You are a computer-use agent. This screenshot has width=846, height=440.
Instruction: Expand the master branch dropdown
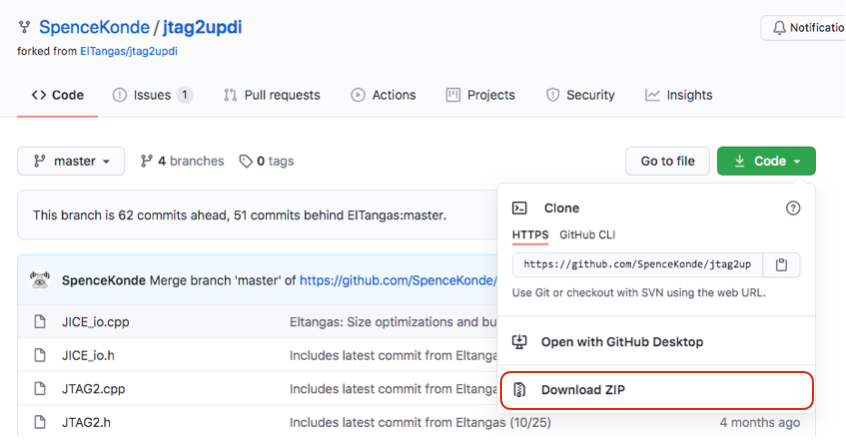coord(71,161)
